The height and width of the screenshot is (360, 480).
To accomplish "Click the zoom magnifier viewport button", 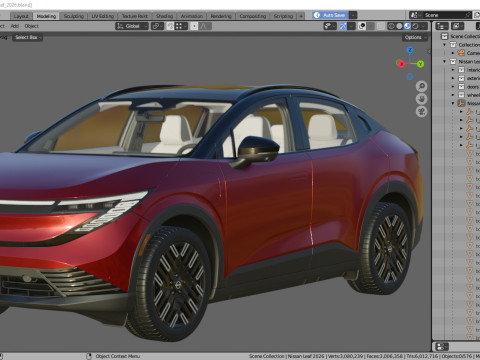I will 422,86.
